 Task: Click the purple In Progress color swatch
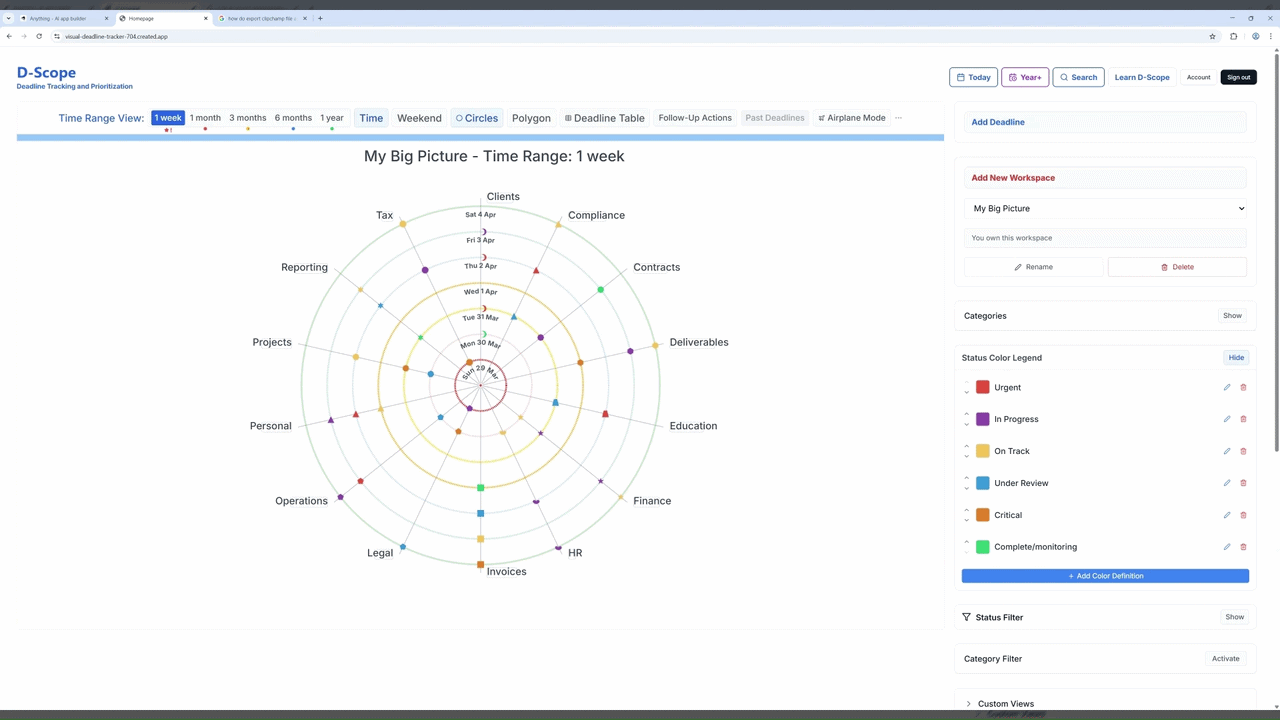pos(982,419)
